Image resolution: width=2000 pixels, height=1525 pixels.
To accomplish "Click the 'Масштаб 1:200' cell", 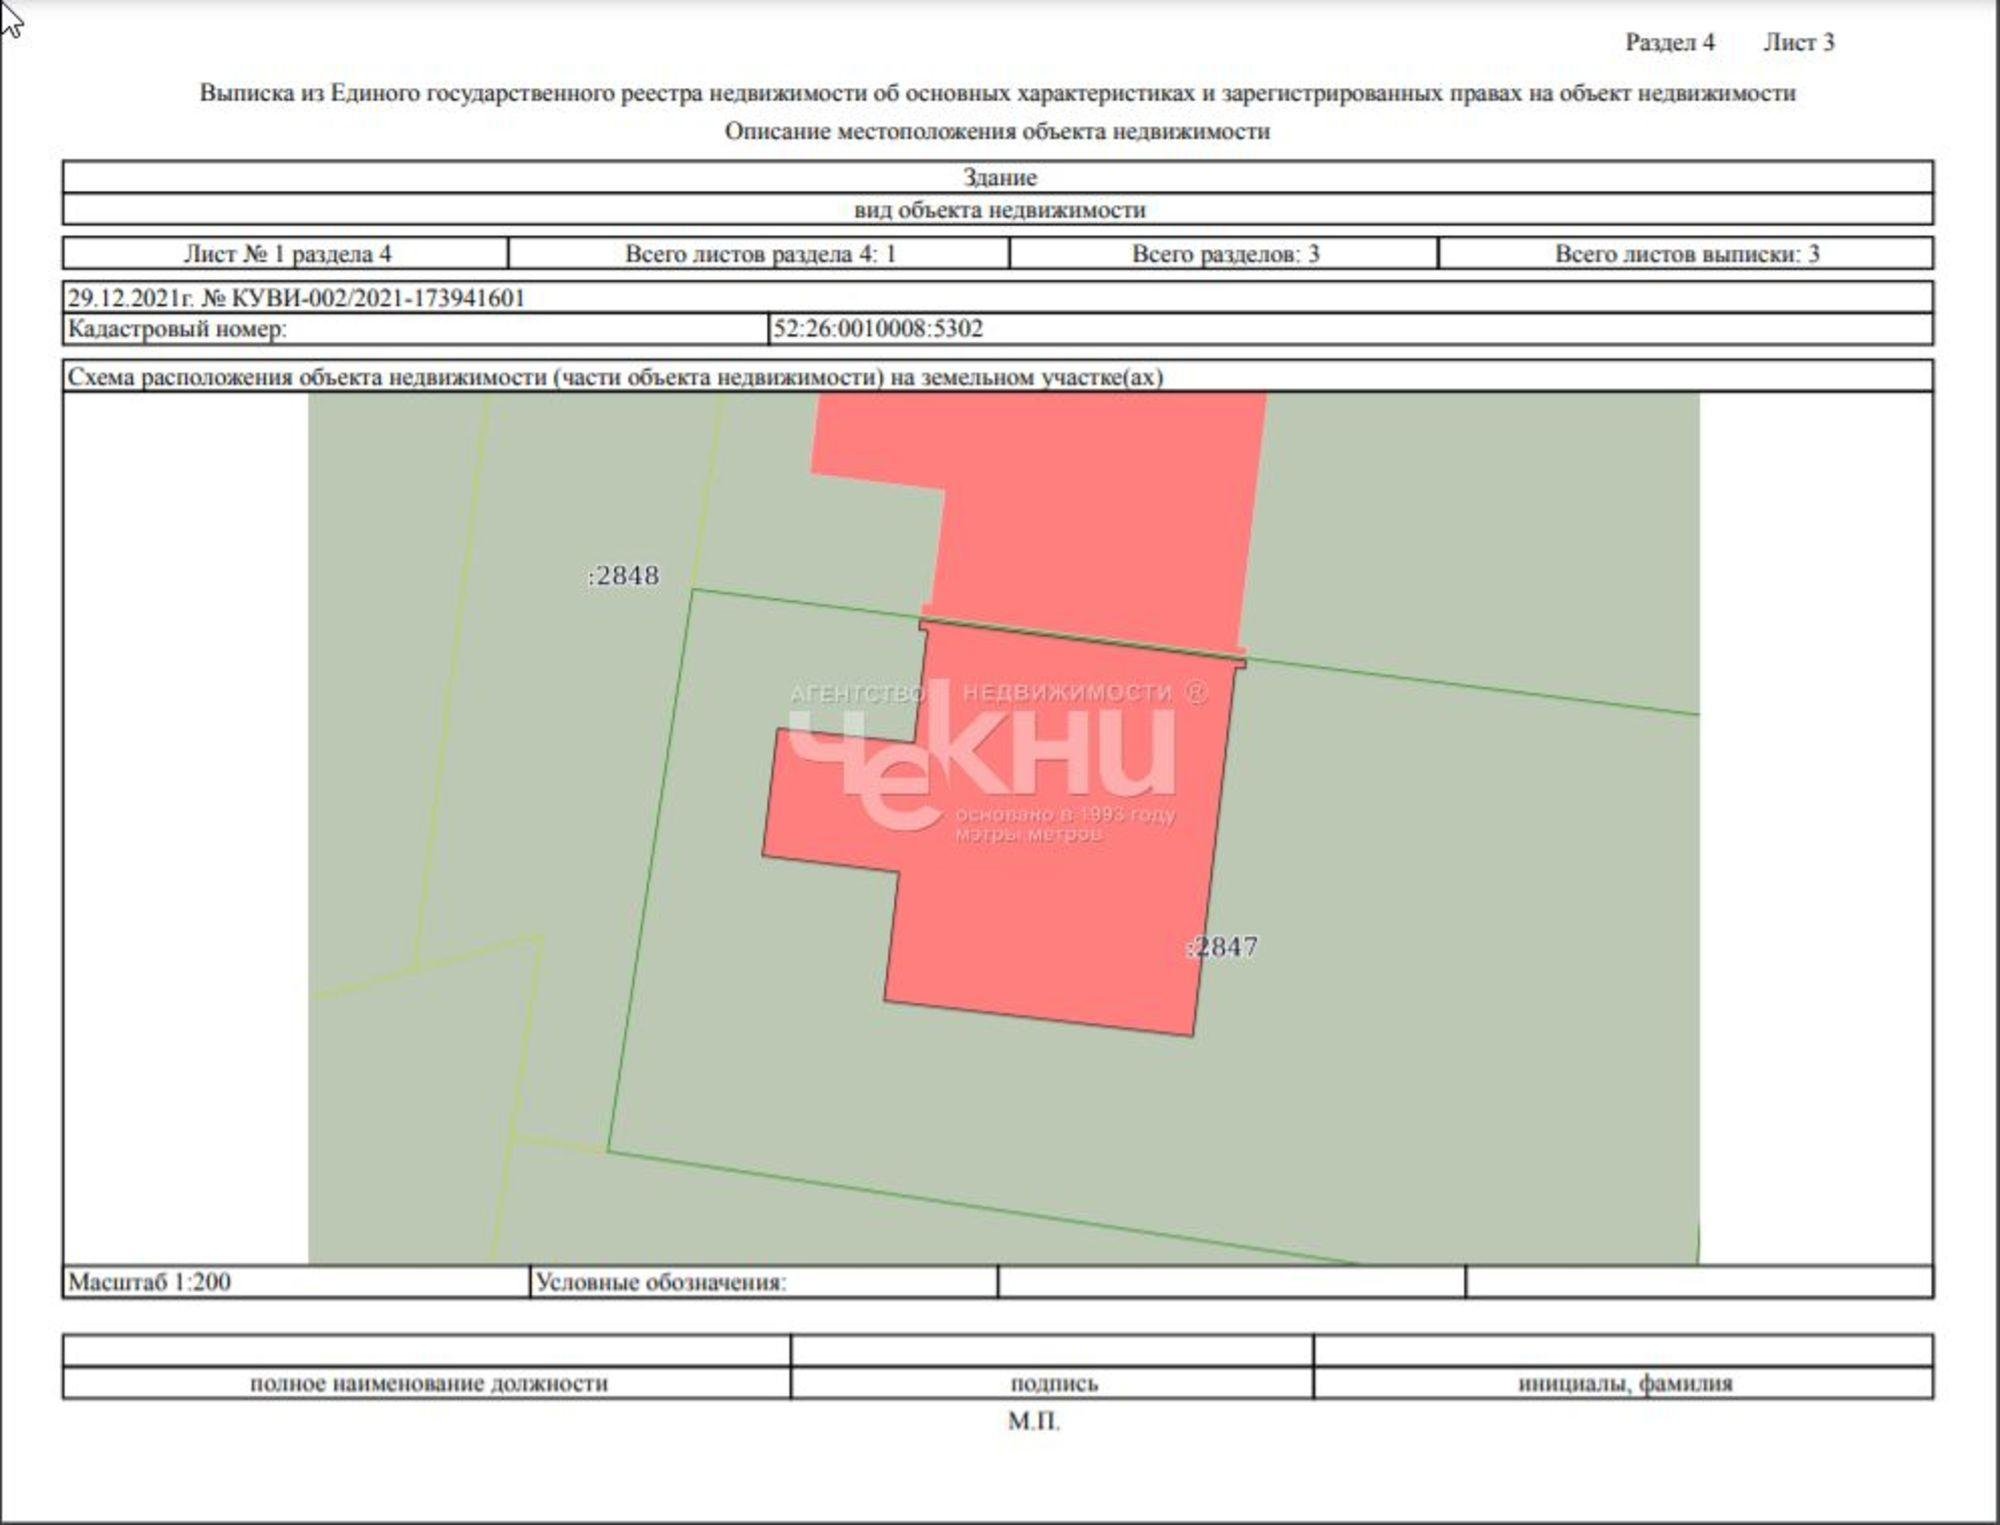I will click(x=296, y=1282).
